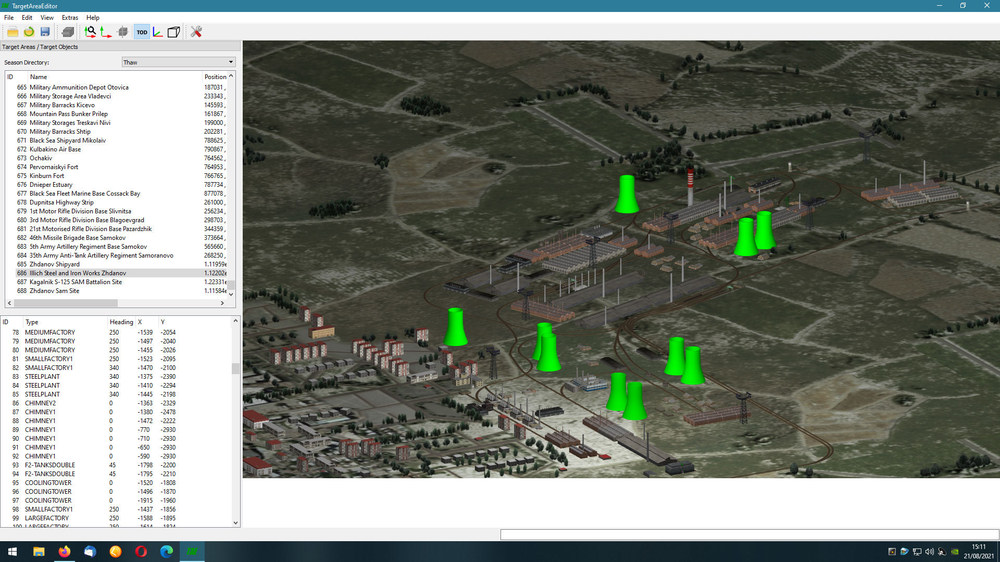1000x562 pixels.
Task: Open Microsoft Edge from the taskbar
Action: coord(166,552)
